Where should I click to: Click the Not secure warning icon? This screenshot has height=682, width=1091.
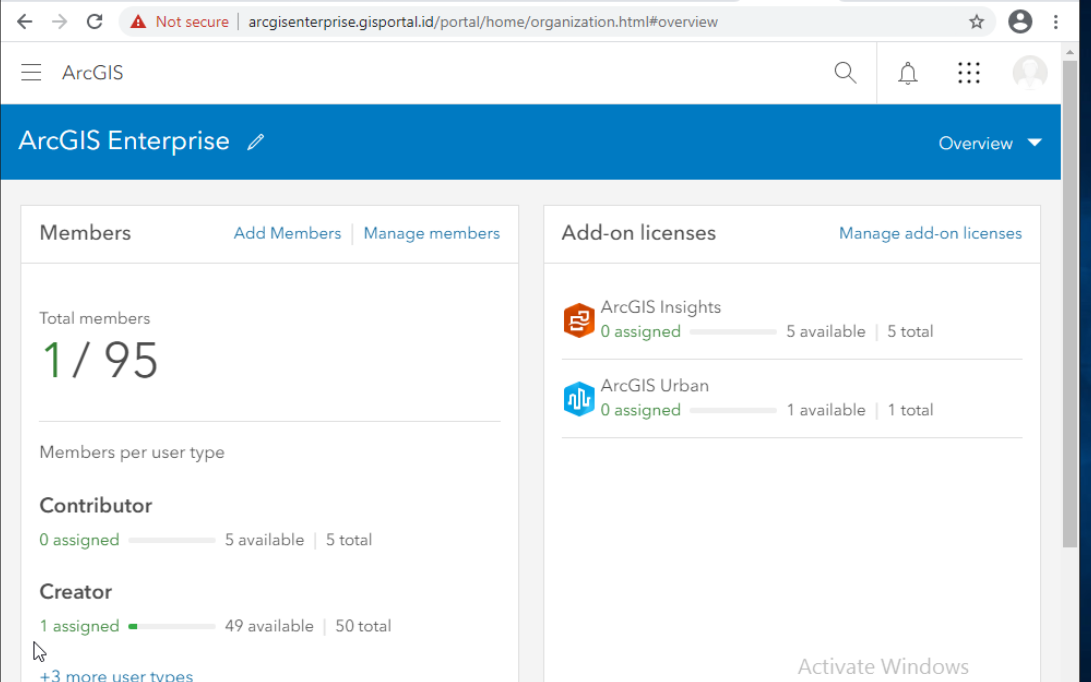point(138,22)
